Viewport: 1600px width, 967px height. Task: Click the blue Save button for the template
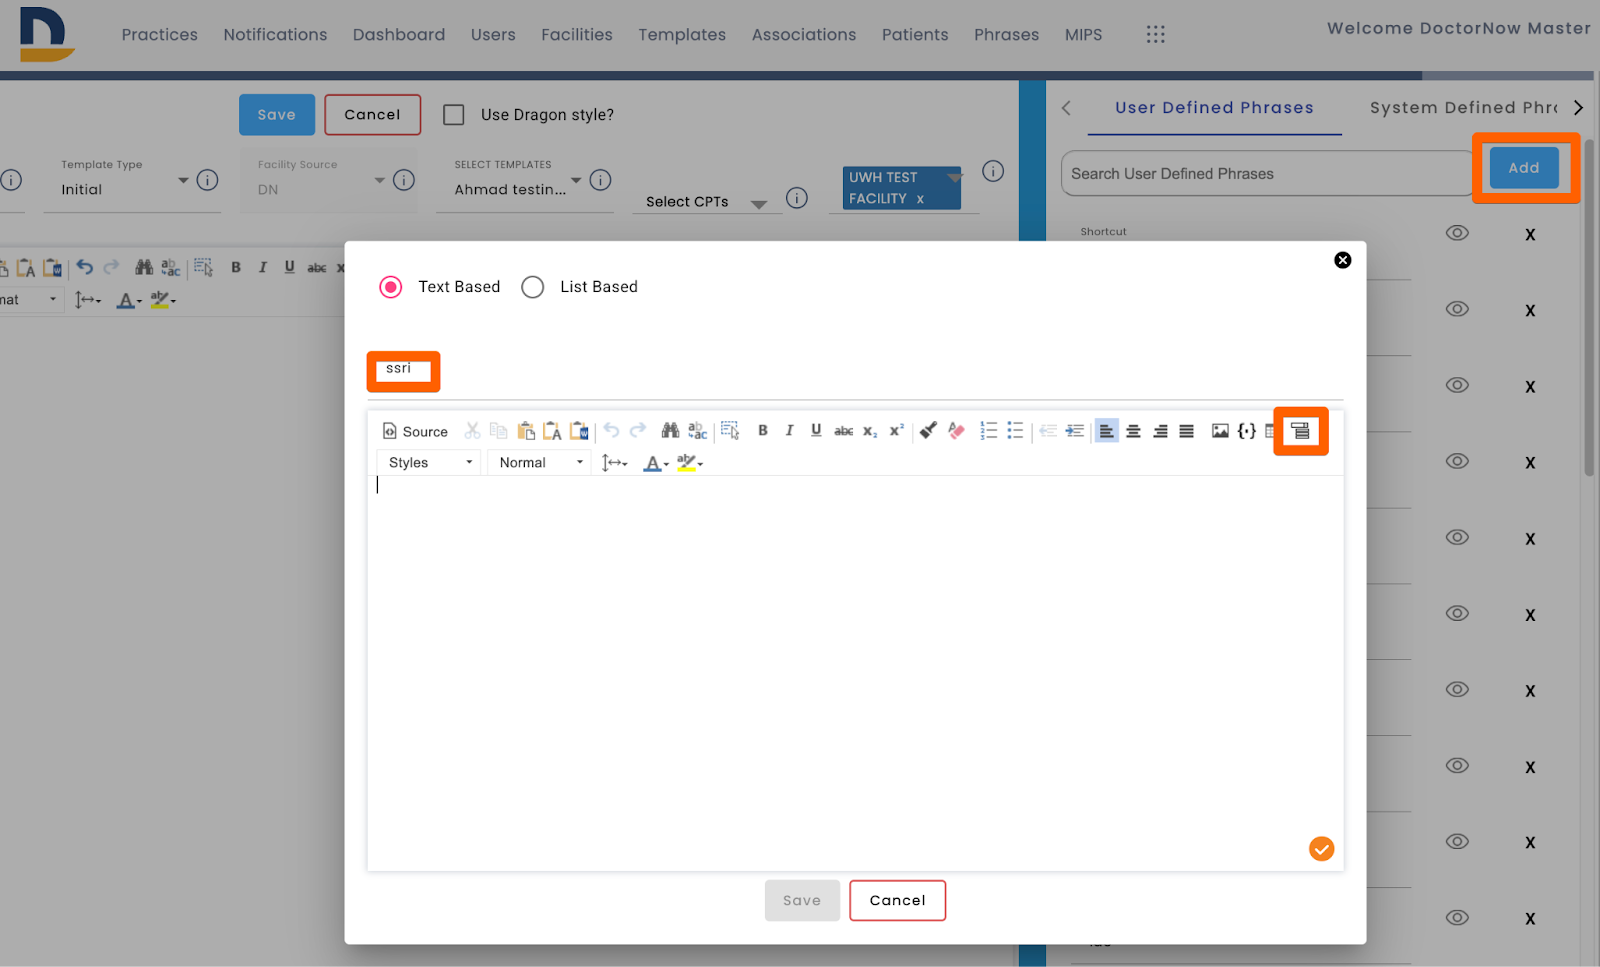pos(277,115)
